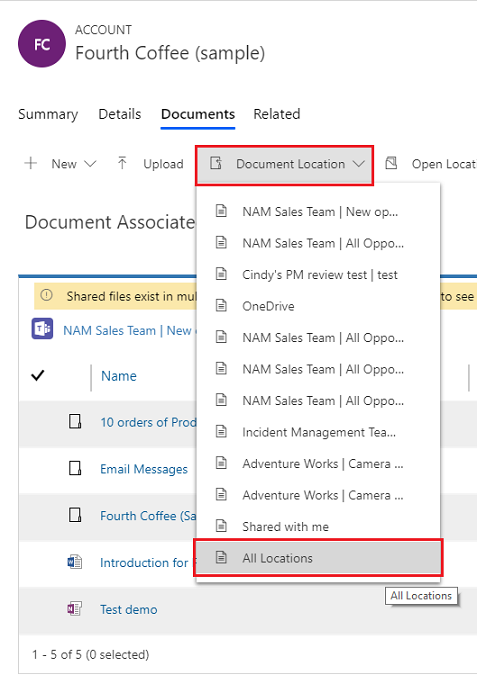Click the Microsoft Teams icon
Screen dimensions: 477x675
pyautogui.click(x=42, y=329)
